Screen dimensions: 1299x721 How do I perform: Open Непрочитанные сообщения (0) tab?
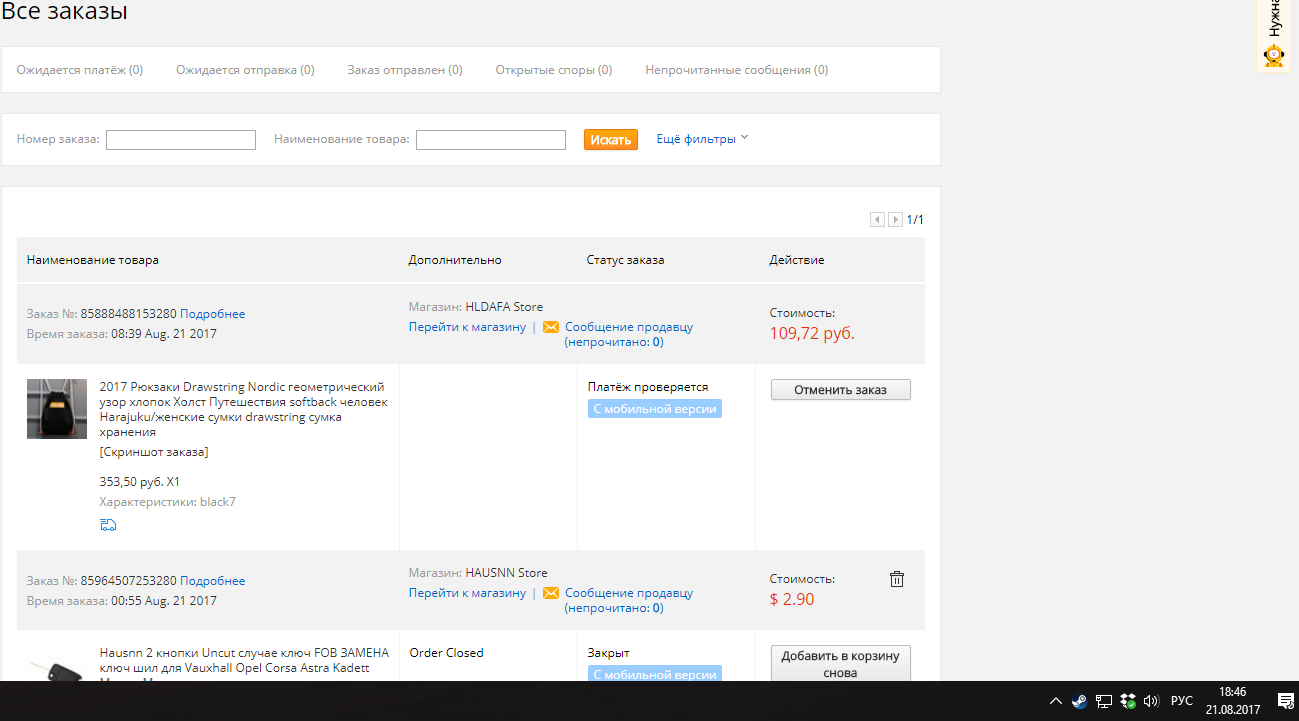(737, 70)
